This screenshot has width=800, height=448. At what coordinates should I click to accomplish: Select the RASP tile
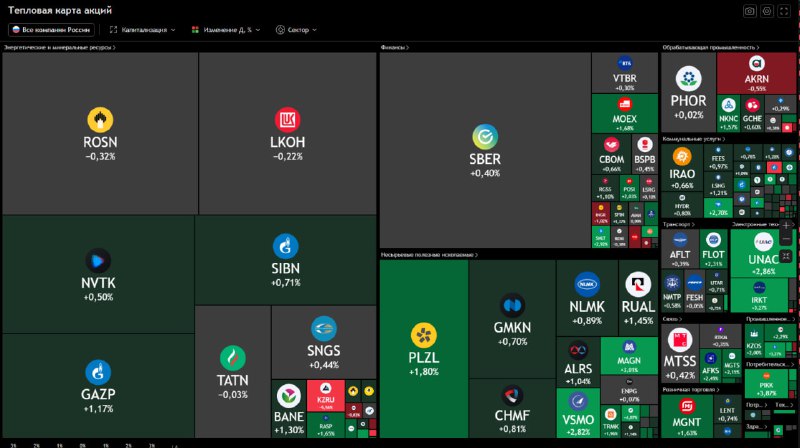[x=326, y=425]
